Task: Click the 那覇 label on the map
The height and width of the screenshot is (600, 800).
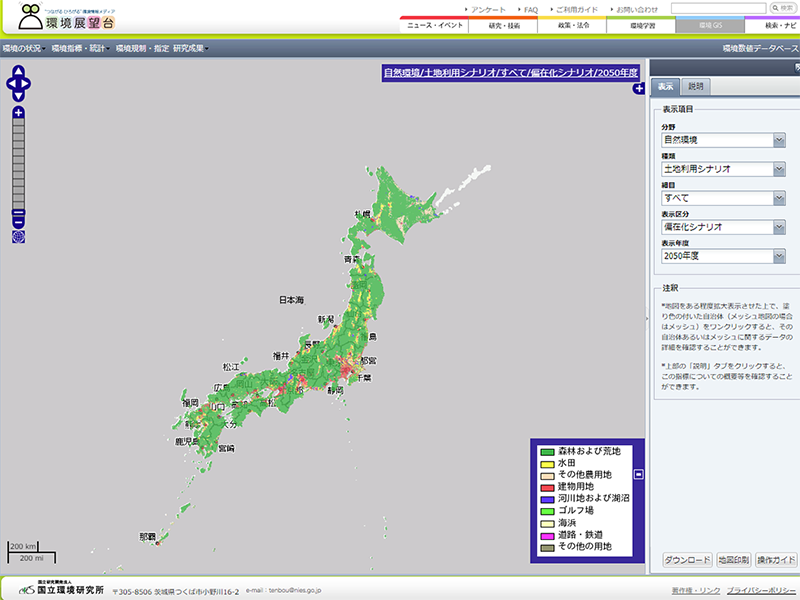Action: (147, 537)
